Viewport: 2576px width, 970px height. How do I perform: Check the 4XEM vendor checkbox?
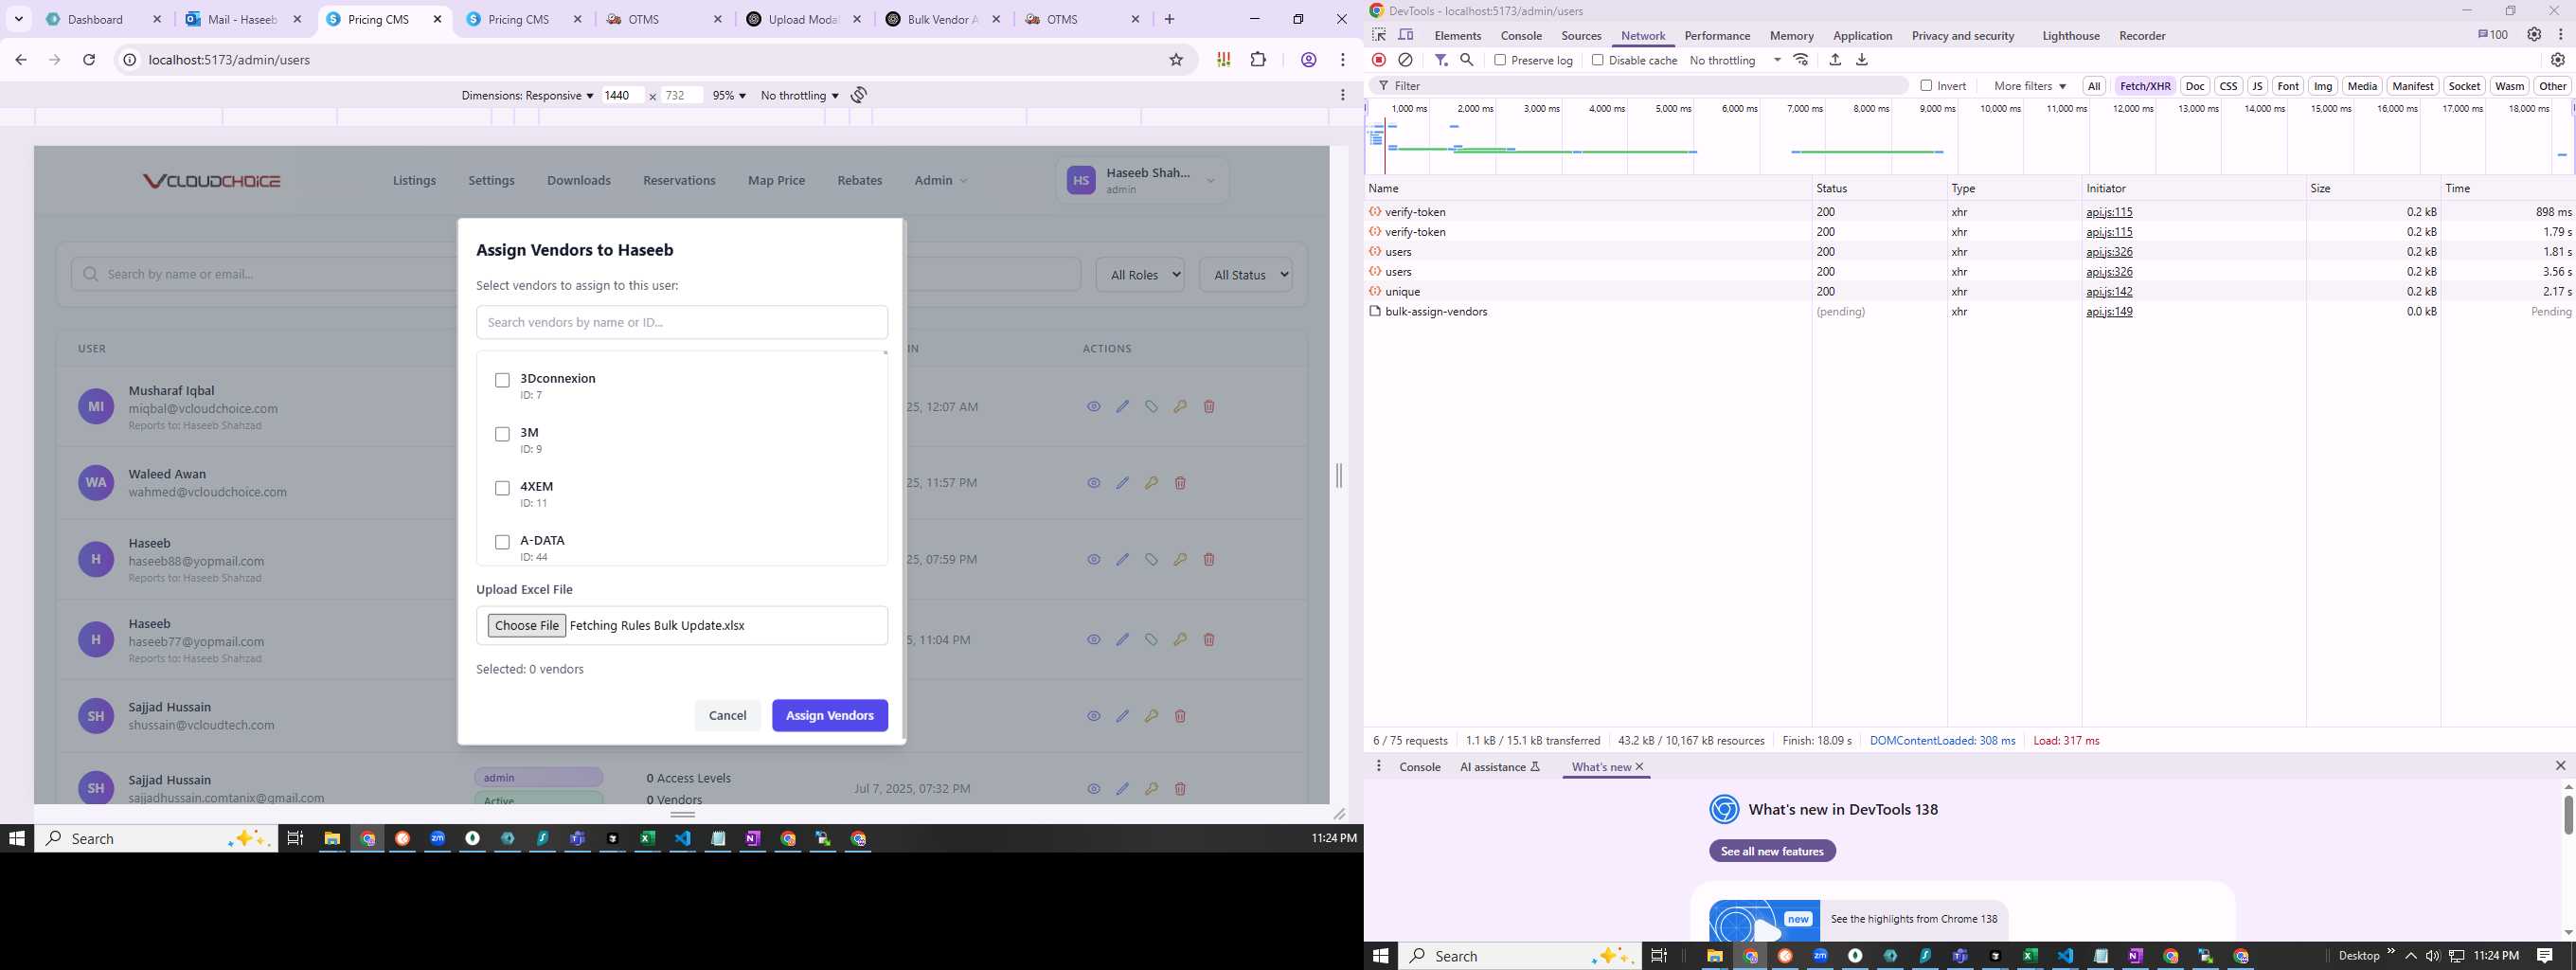click(503, 488)
